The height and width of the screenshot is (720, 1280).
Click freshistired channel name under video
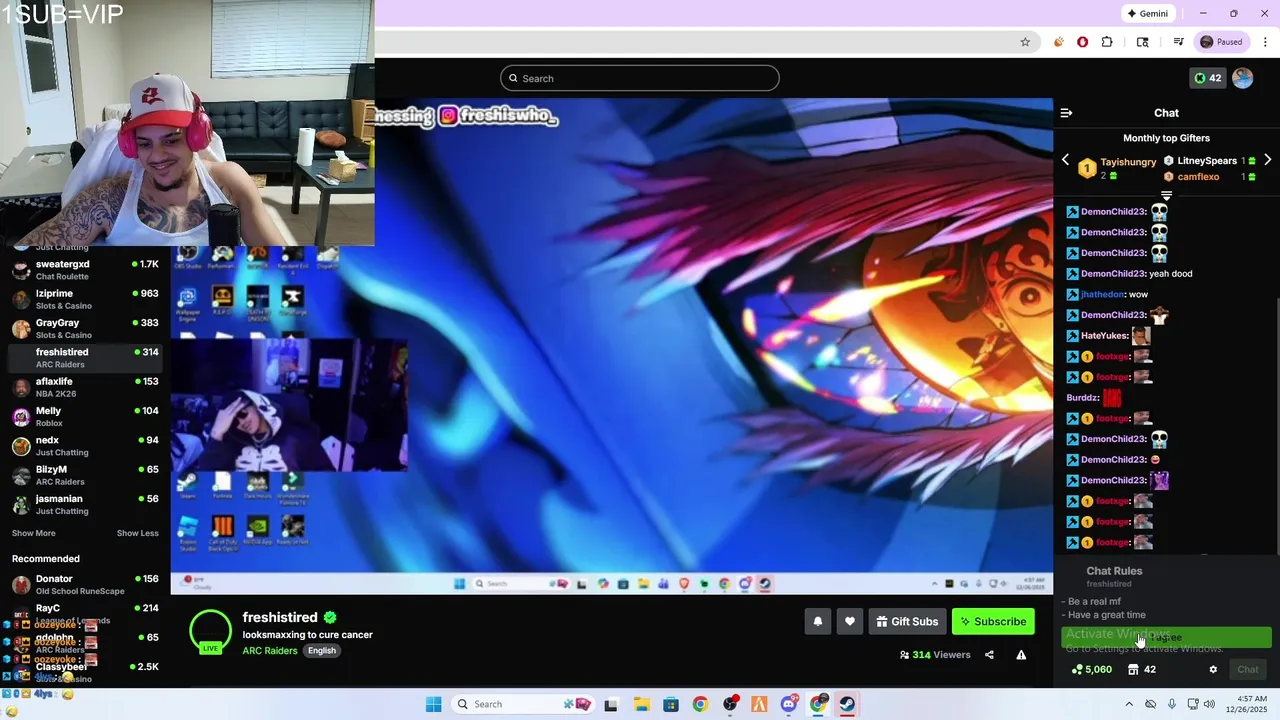click(280, 617)
